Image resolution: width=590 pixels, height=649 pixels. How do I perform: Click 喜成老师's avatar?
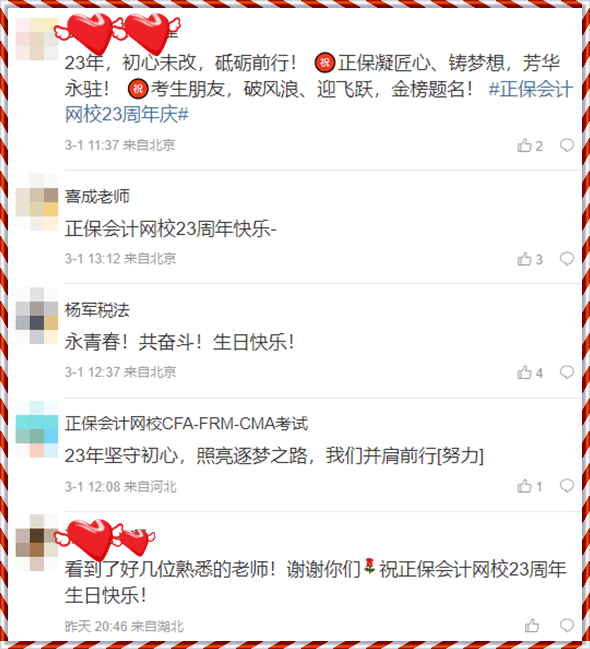pyautogui.click(x=37, y=202)
